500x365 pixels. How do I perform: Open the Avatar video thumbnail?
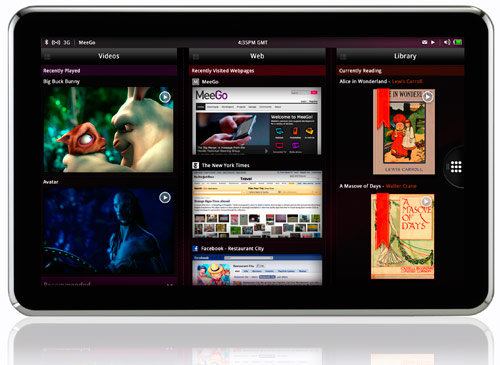(x=108, y=231)
